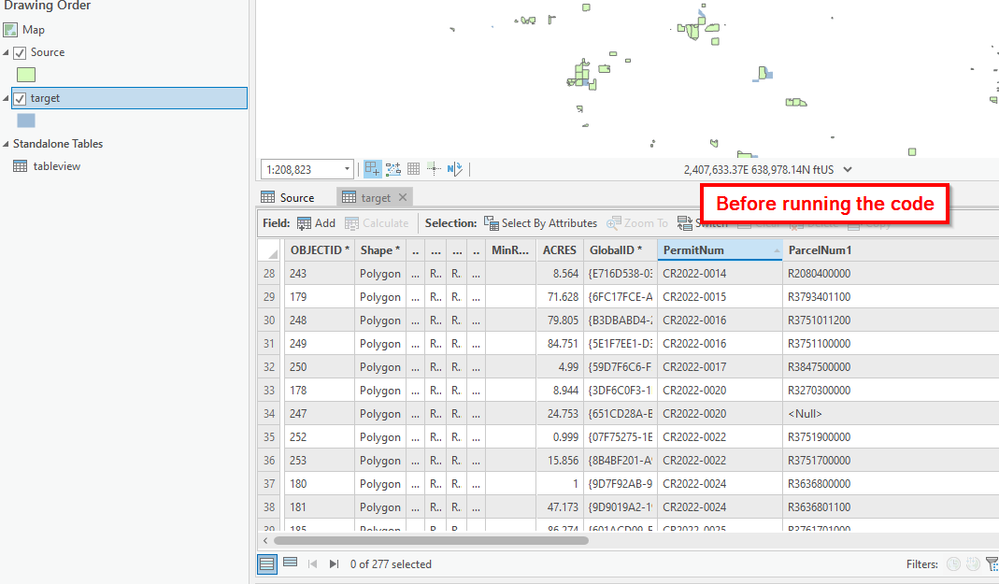
Task: Switch to the Source table tab
Action: click(288, 197)
